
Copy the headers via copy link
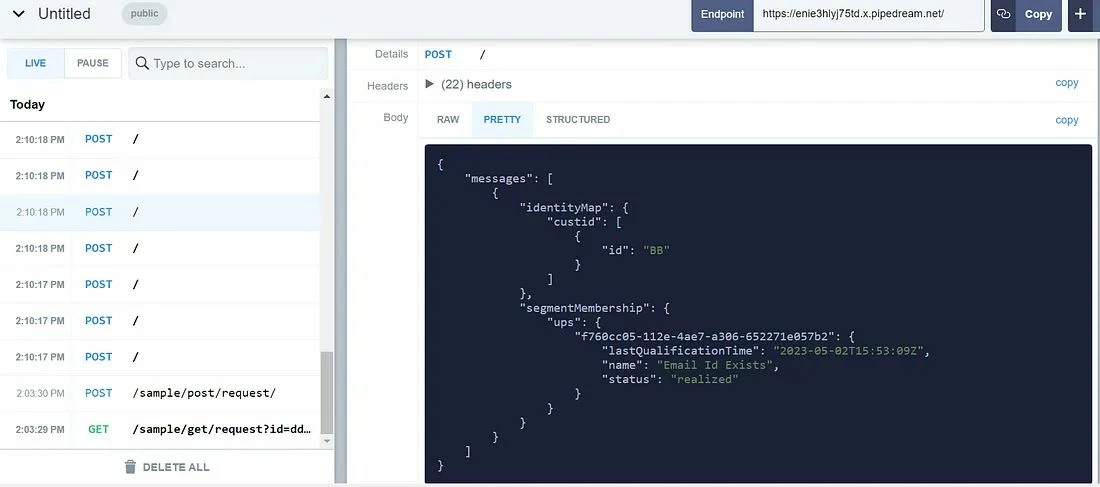(x=1066, y=83)
